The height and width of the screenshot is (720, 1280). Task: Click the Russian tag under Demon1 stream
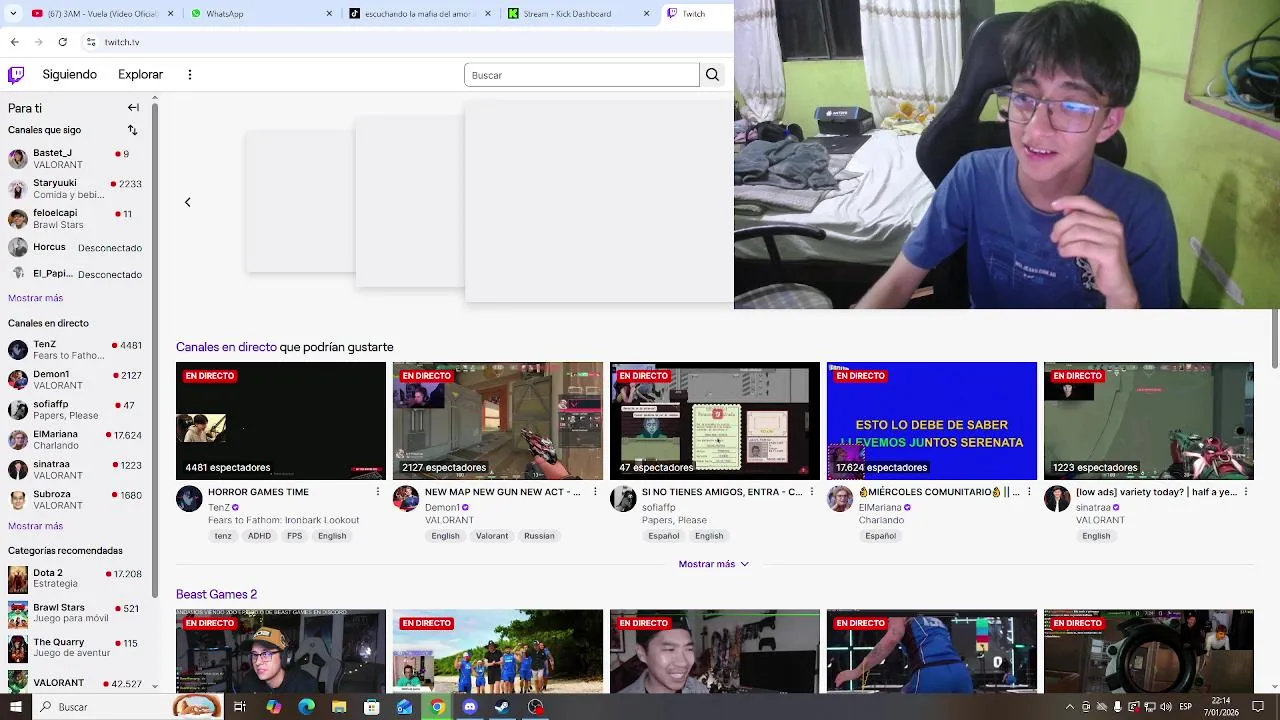(x=539, y=536)
